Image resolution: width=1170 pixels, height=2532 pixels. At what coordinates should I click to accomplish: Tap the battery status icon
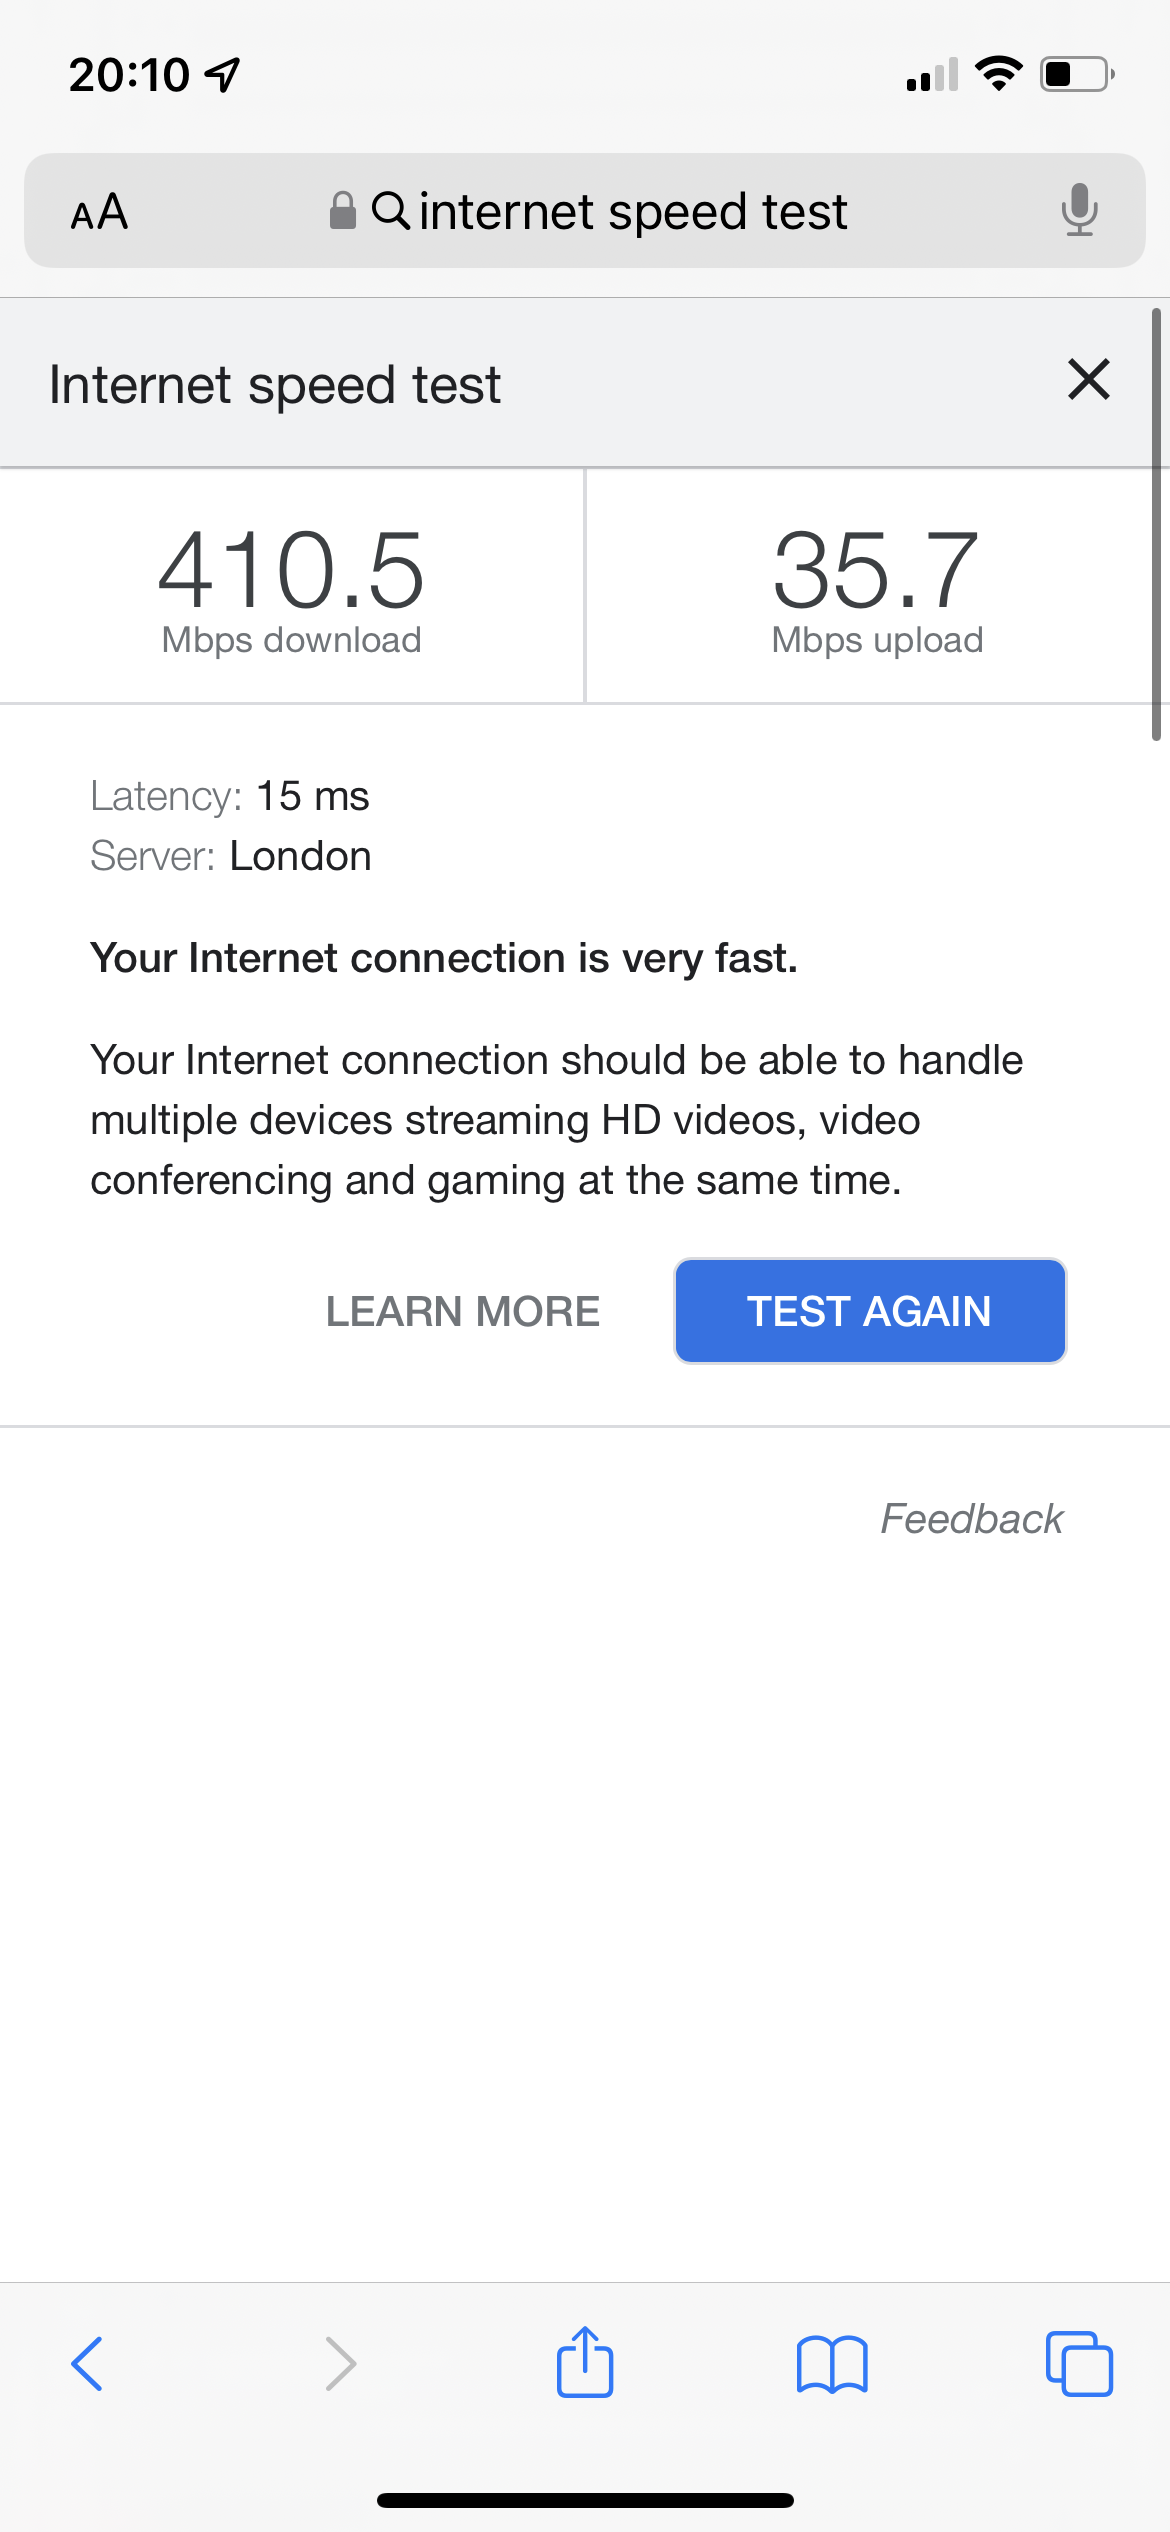tap(1078, 74)
